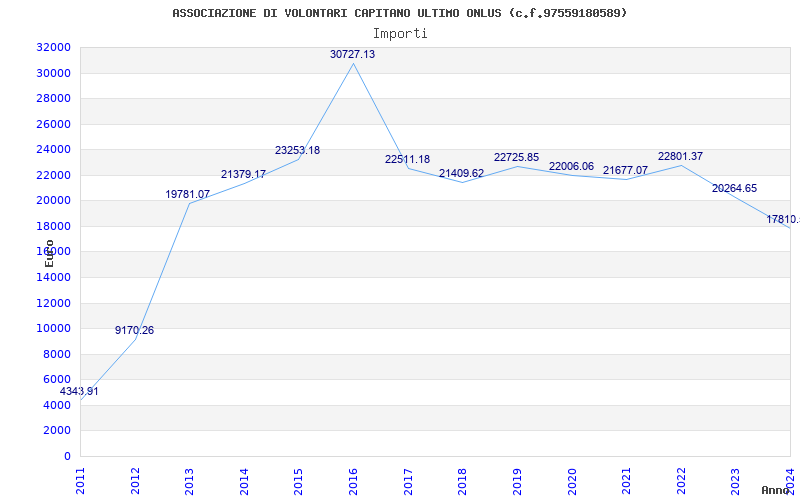Select the 0 y-axis tick label

67,456
